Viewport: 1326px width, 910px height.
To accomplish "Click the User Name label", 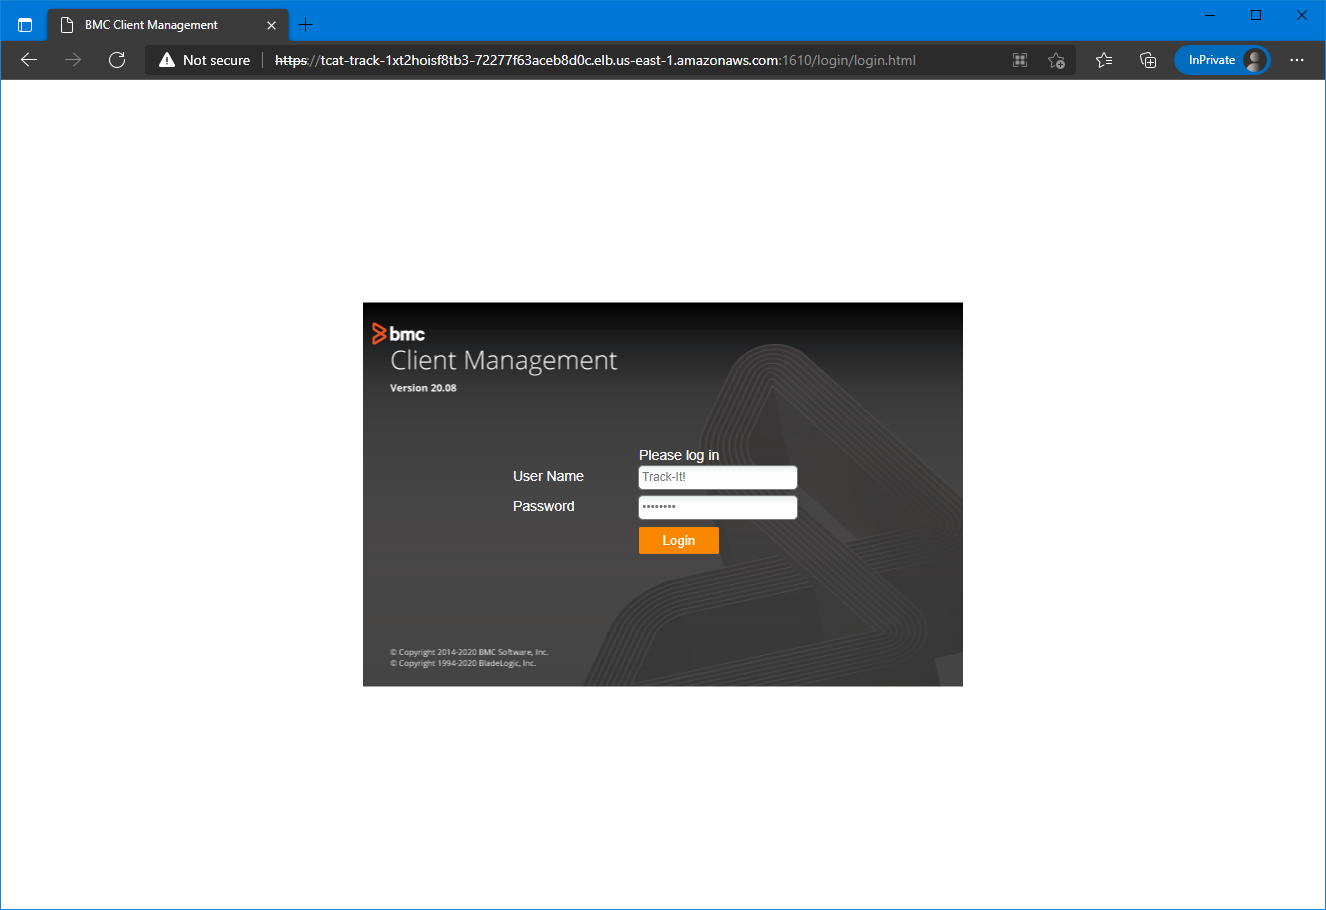I will [x=548, y=476].
